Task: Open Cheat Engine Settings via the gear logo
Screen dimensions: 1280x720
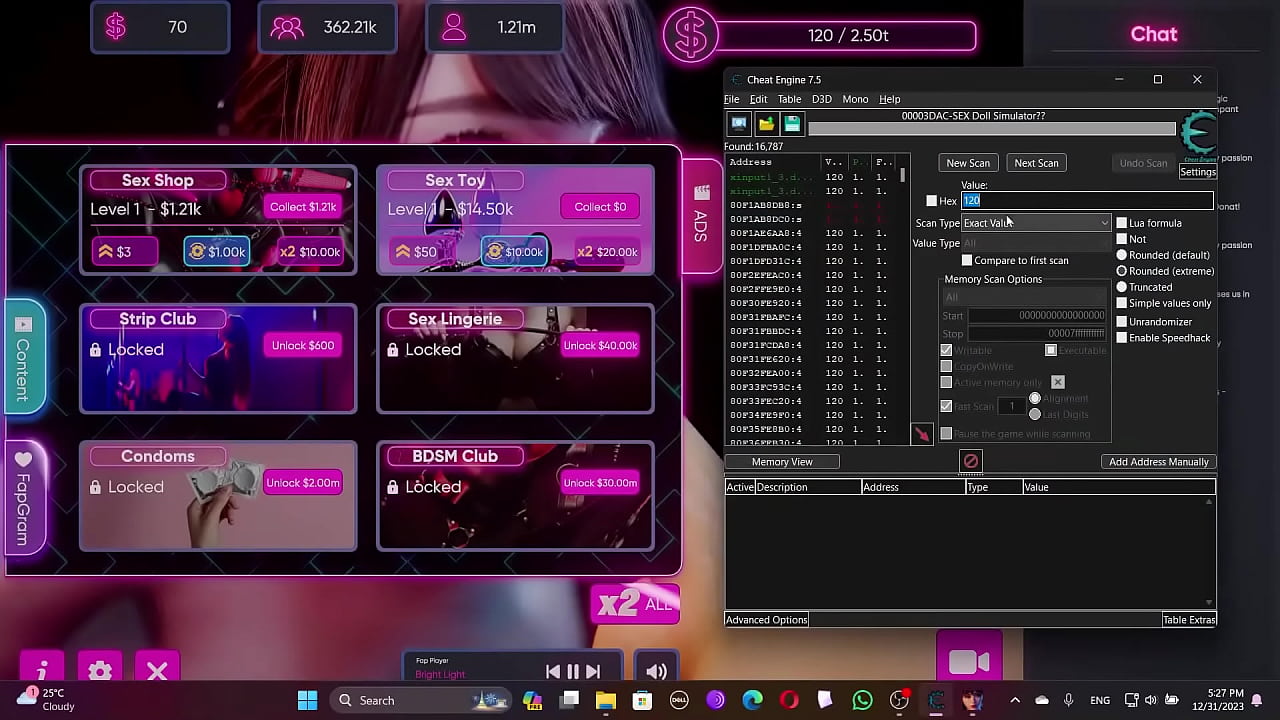Action: pyautogui.click(x=1198, y=135)
